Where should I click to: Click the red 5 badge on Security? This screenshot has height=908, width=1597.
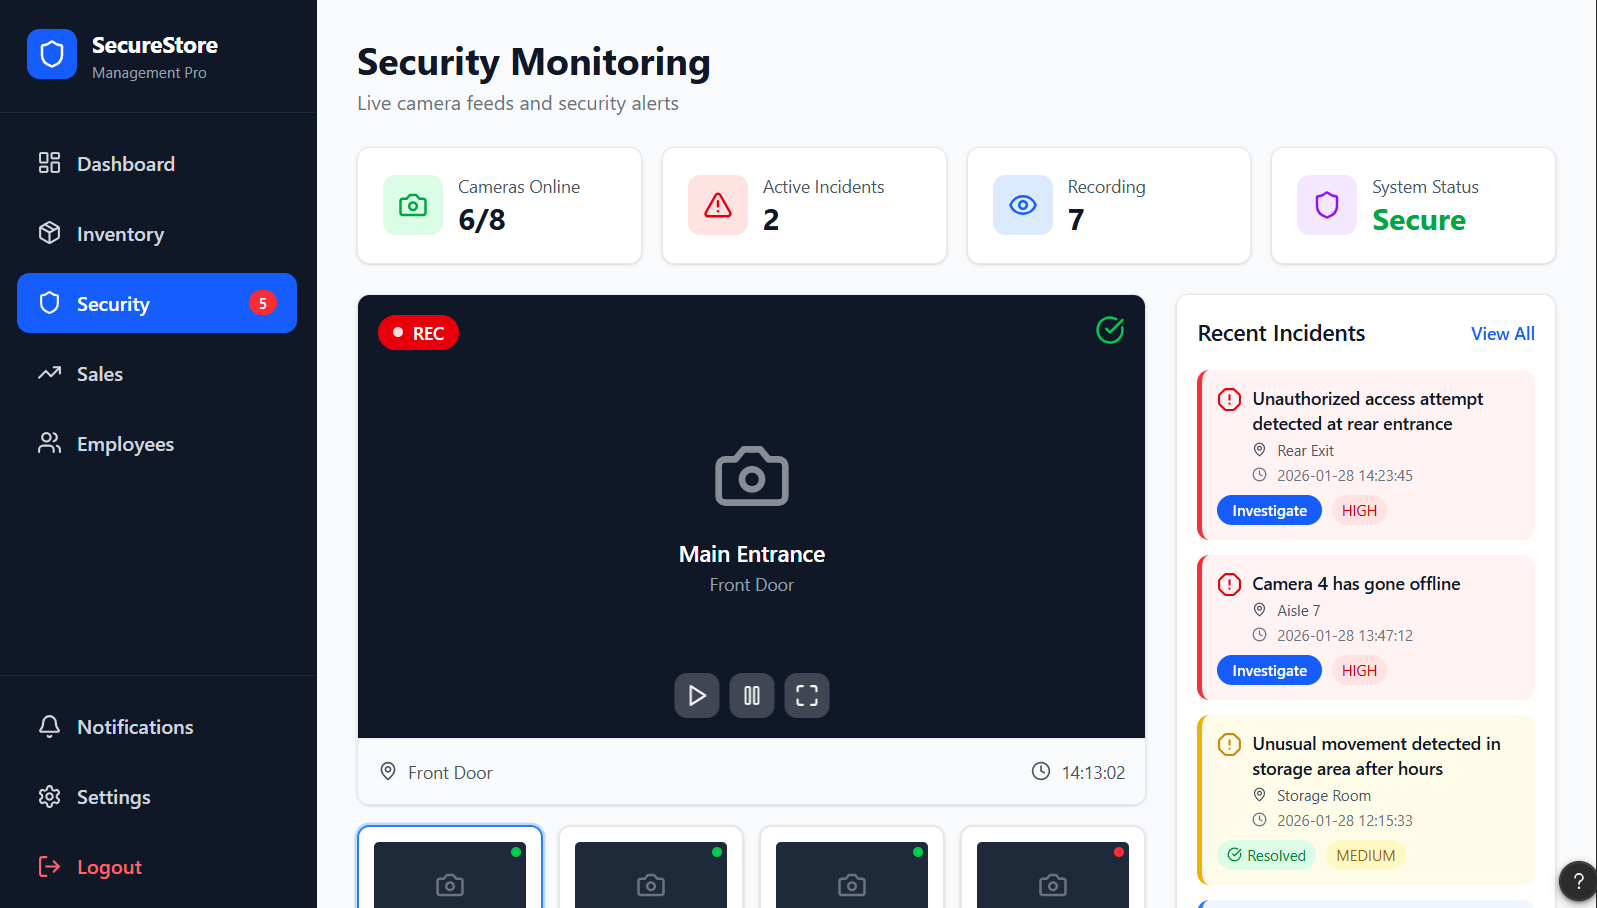tap(263, 303)
